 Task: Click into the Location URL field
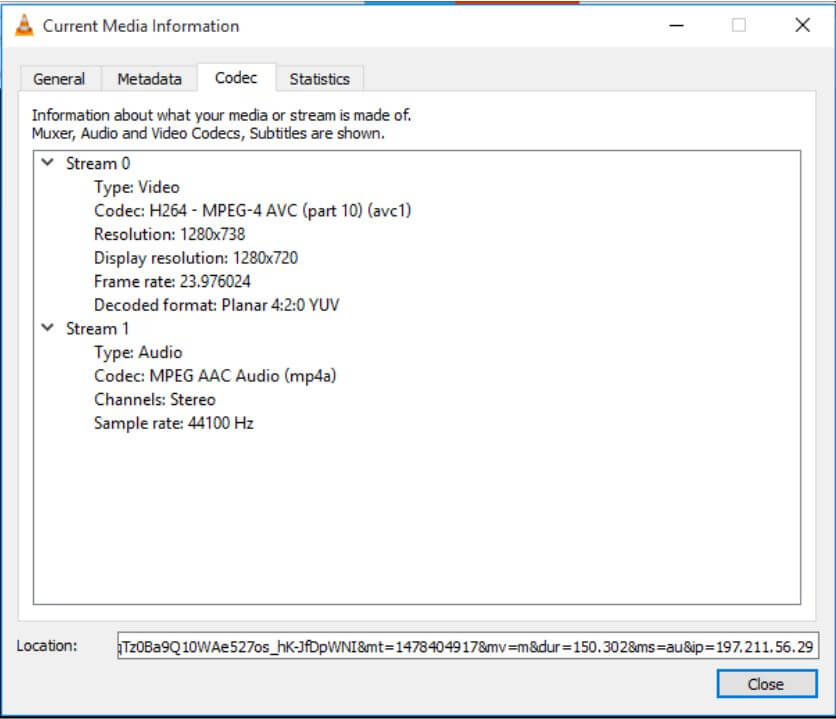pyautogui.click(x=468, y=647)
